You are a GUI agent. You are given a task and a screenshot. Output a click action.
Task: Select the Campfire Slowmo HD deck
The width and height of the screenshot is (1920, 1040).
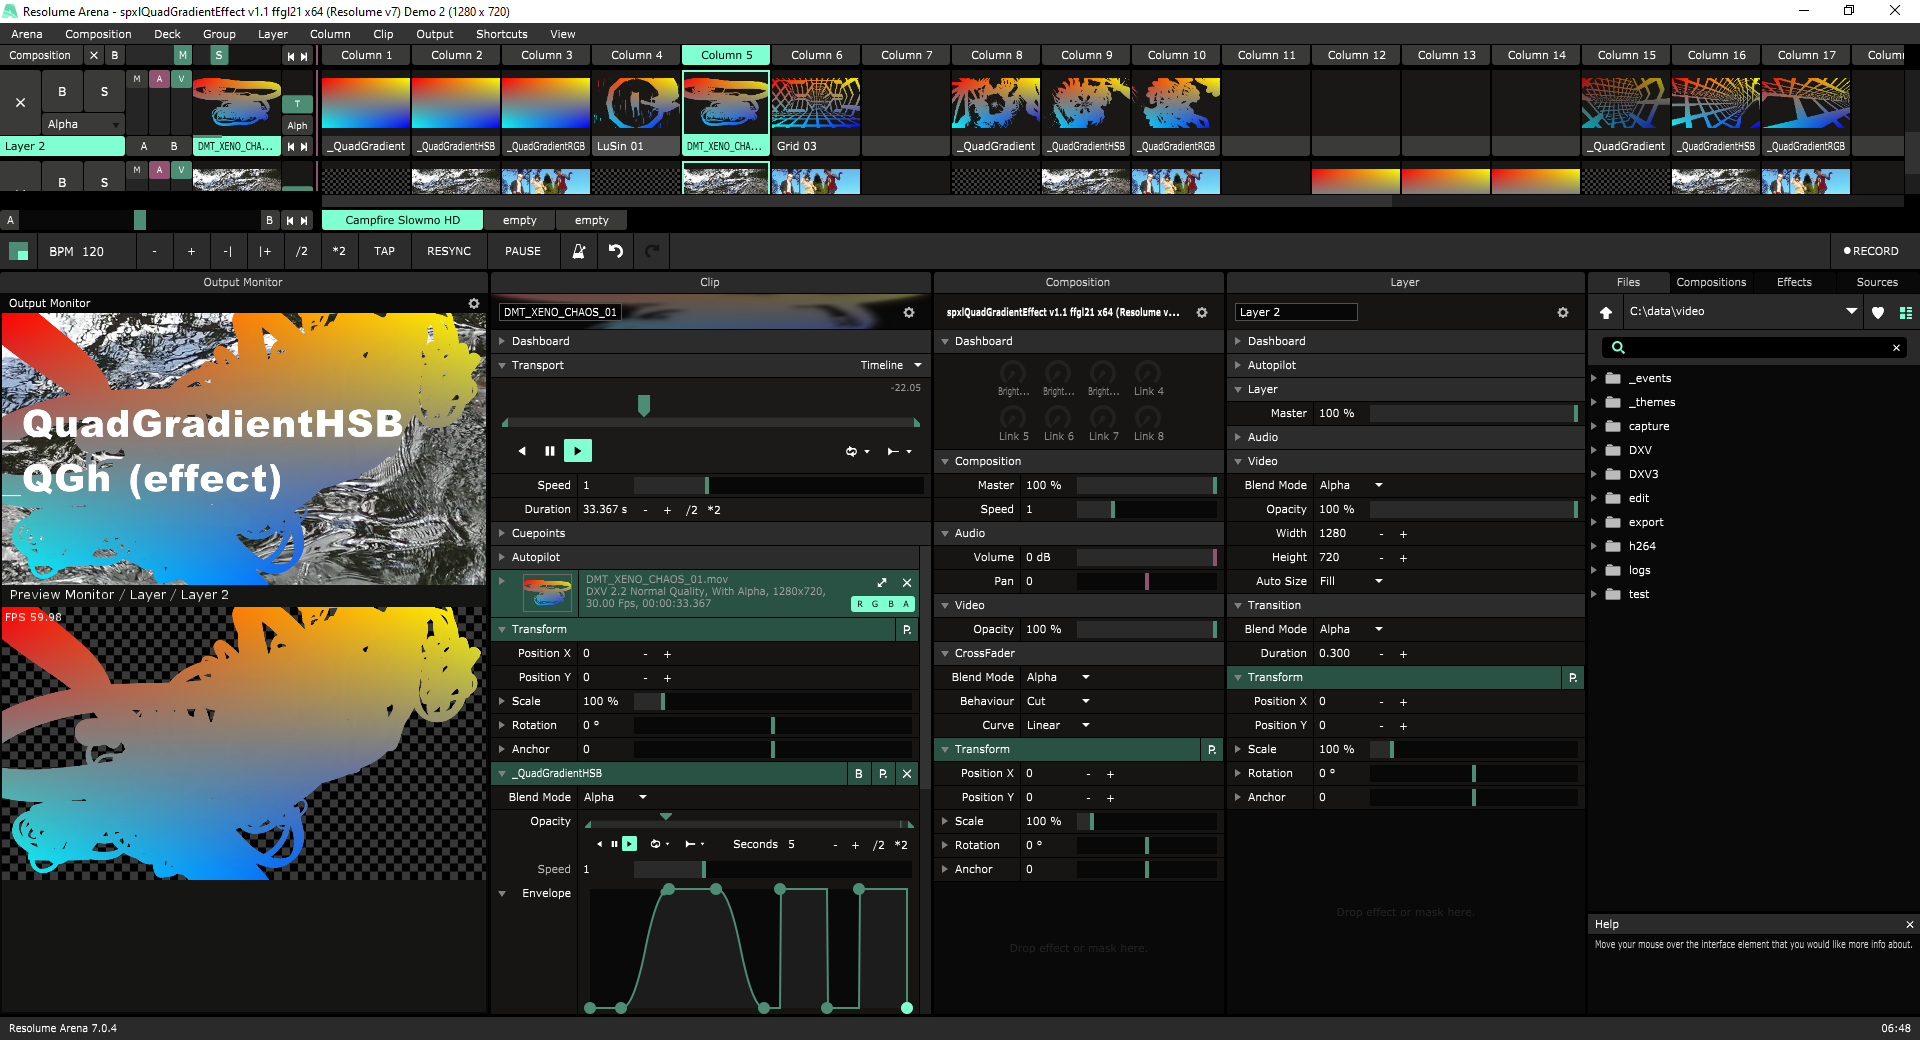402,220
